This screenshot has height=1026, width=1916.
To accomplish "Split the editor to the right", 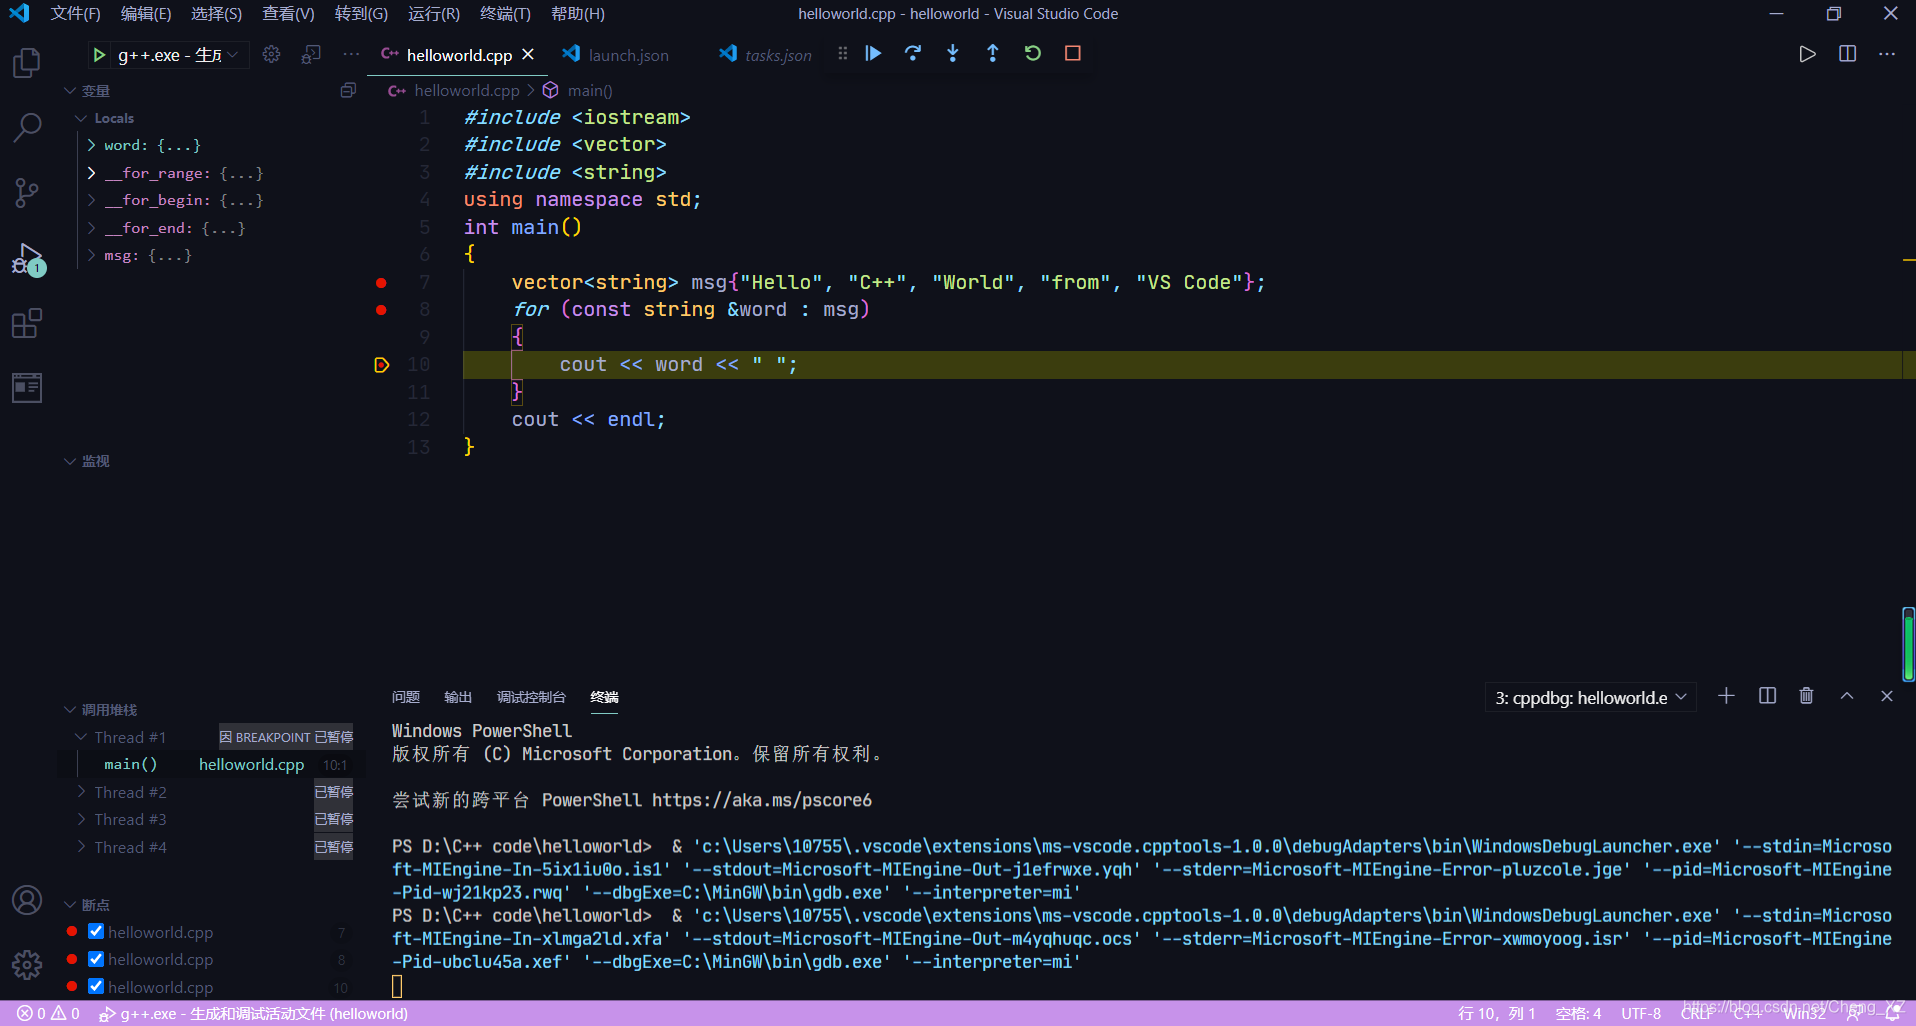I will point(1847,54).
